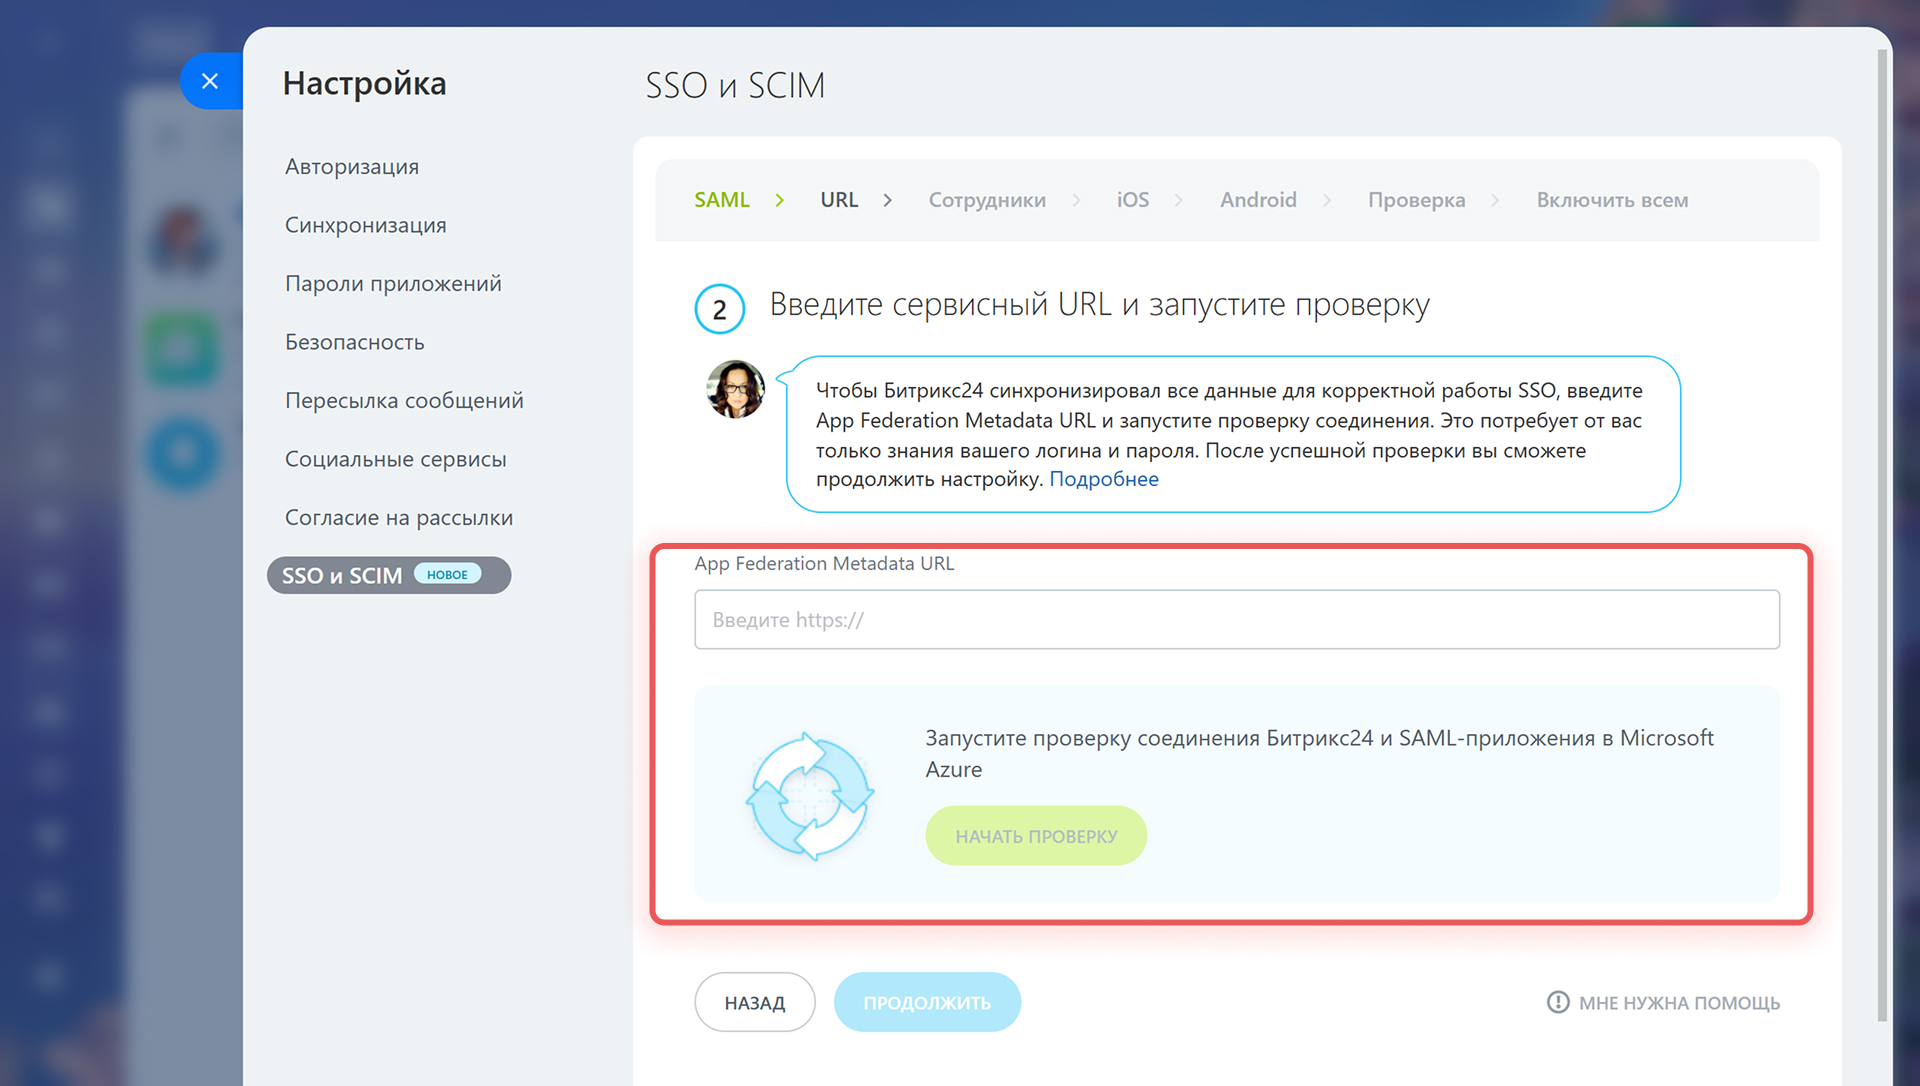Select the URL wizard step

[839, 200]
